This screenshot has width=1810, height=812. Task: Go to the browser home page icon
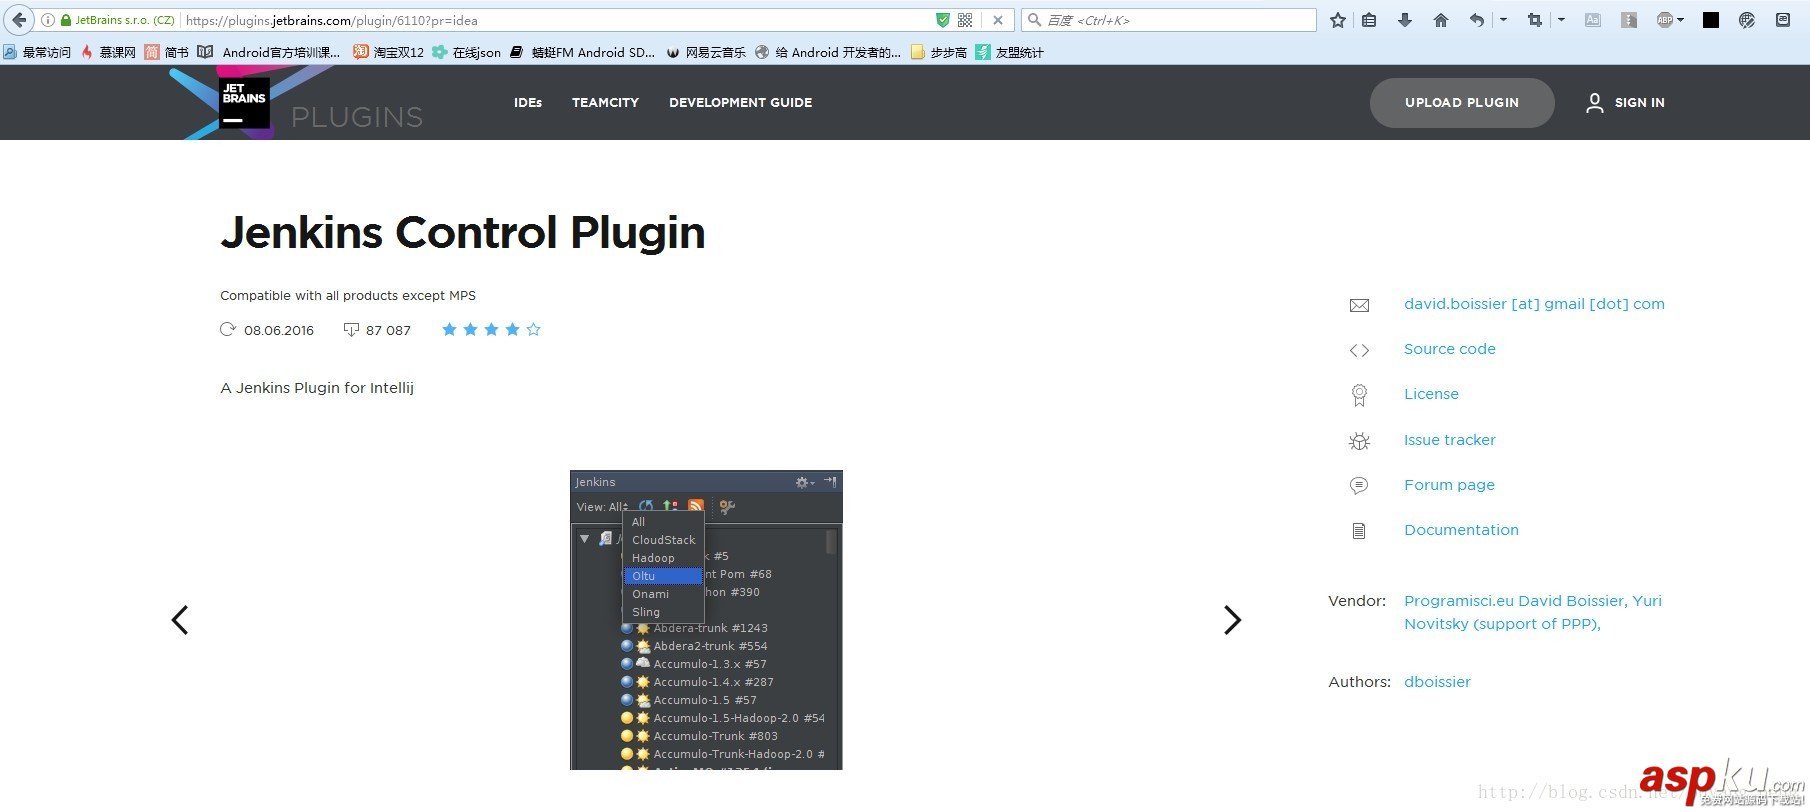click(x=1441, y=20)
